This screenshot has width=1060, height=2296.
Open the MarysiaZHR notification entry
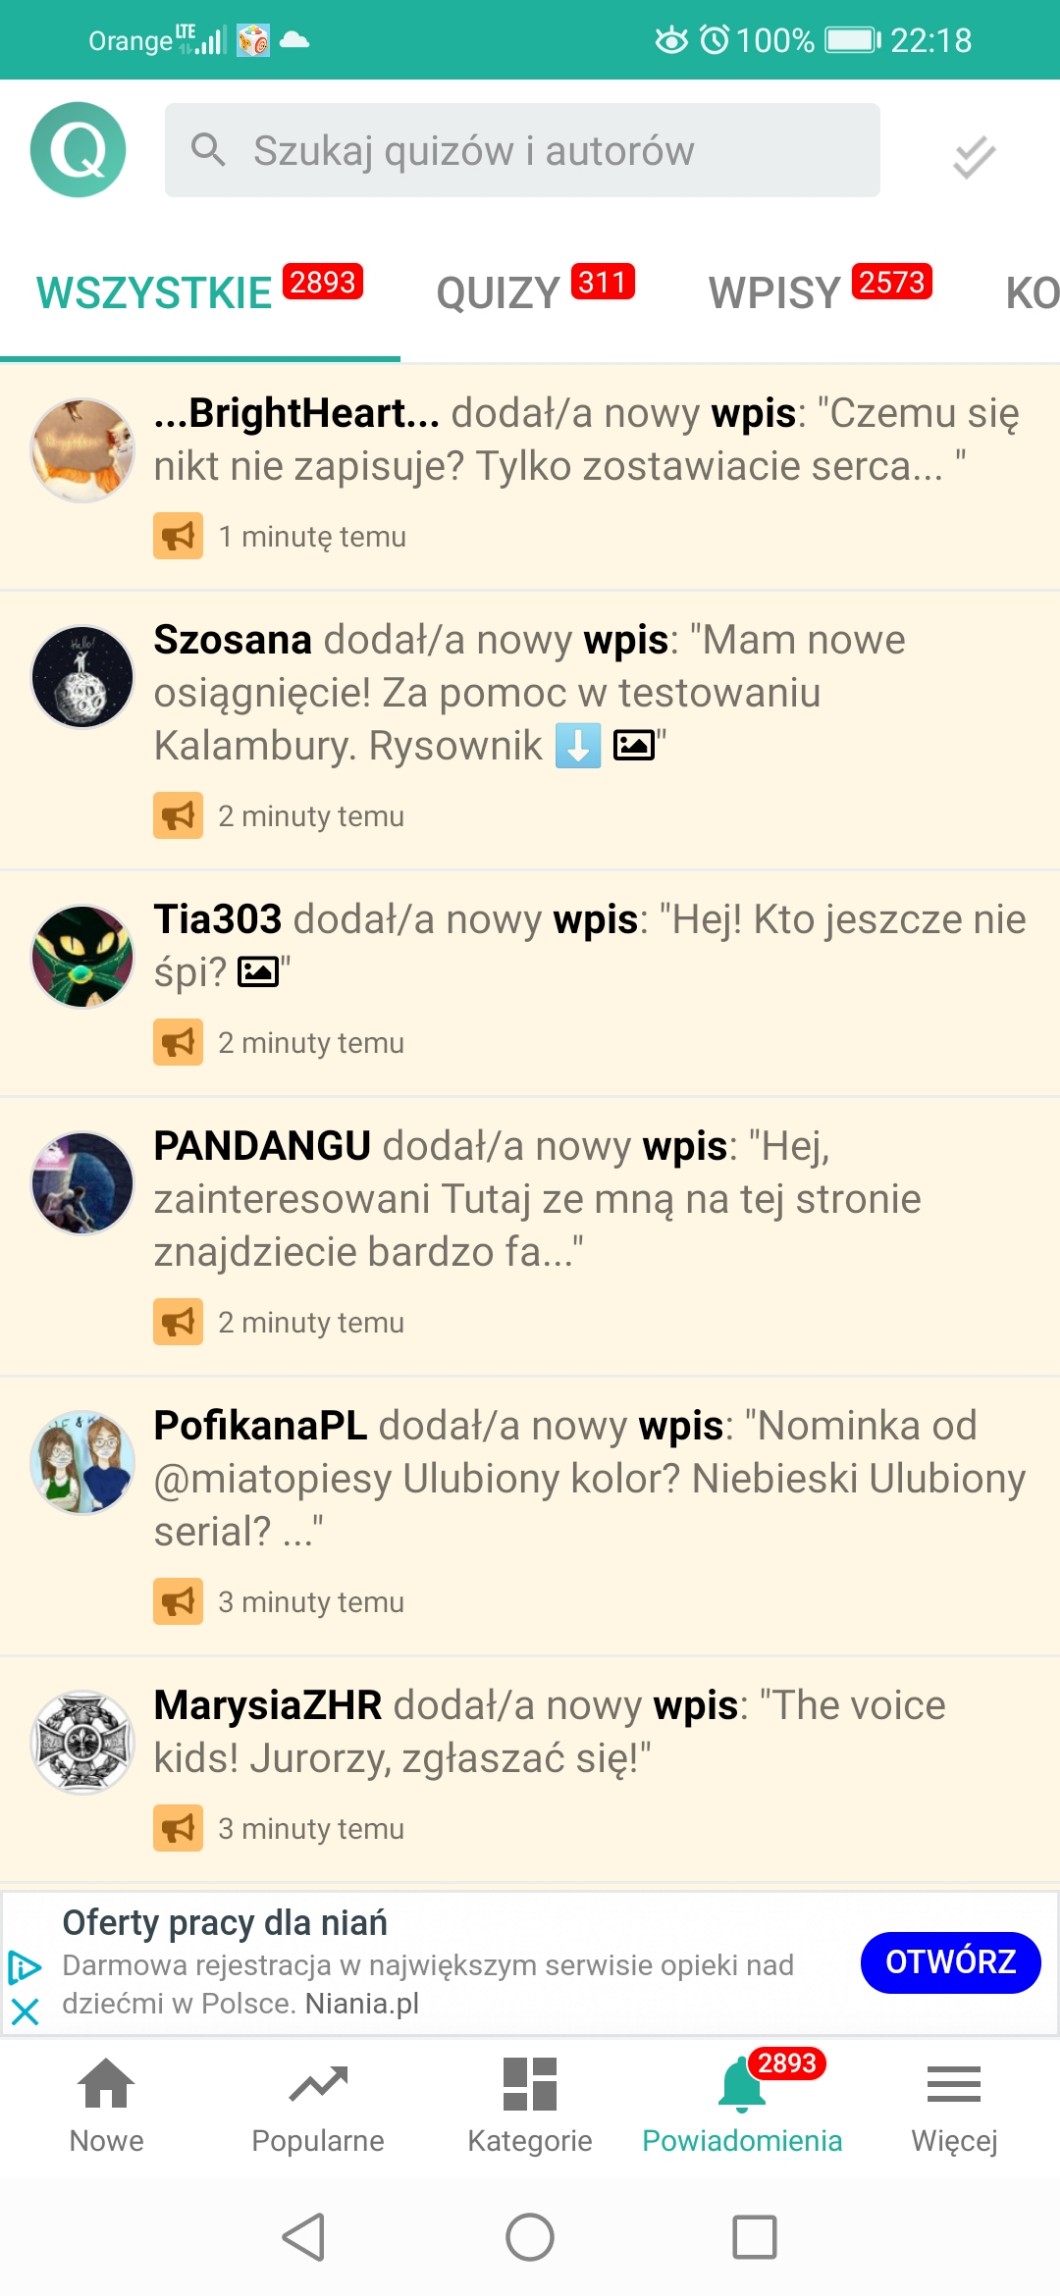(530, 1767)
